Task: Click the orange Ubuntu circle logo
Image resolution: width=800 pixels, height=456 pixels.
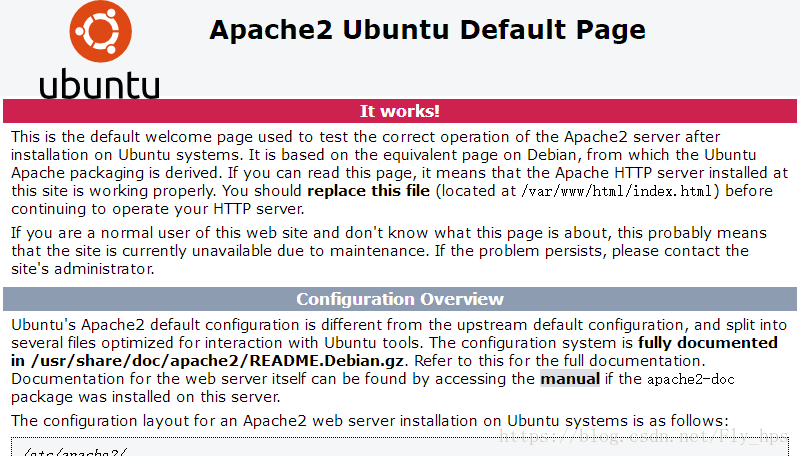Action: (101, 31)
